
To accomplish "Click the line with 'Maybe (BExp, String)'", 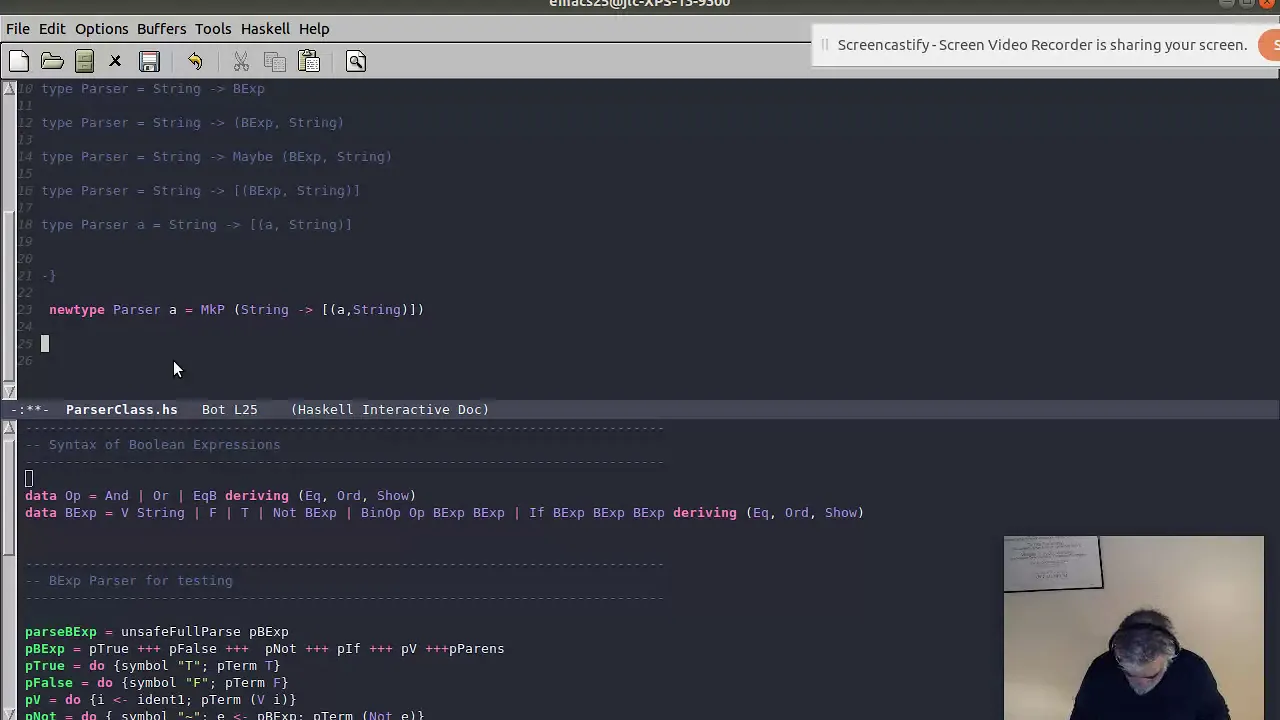I will (217, 157).
